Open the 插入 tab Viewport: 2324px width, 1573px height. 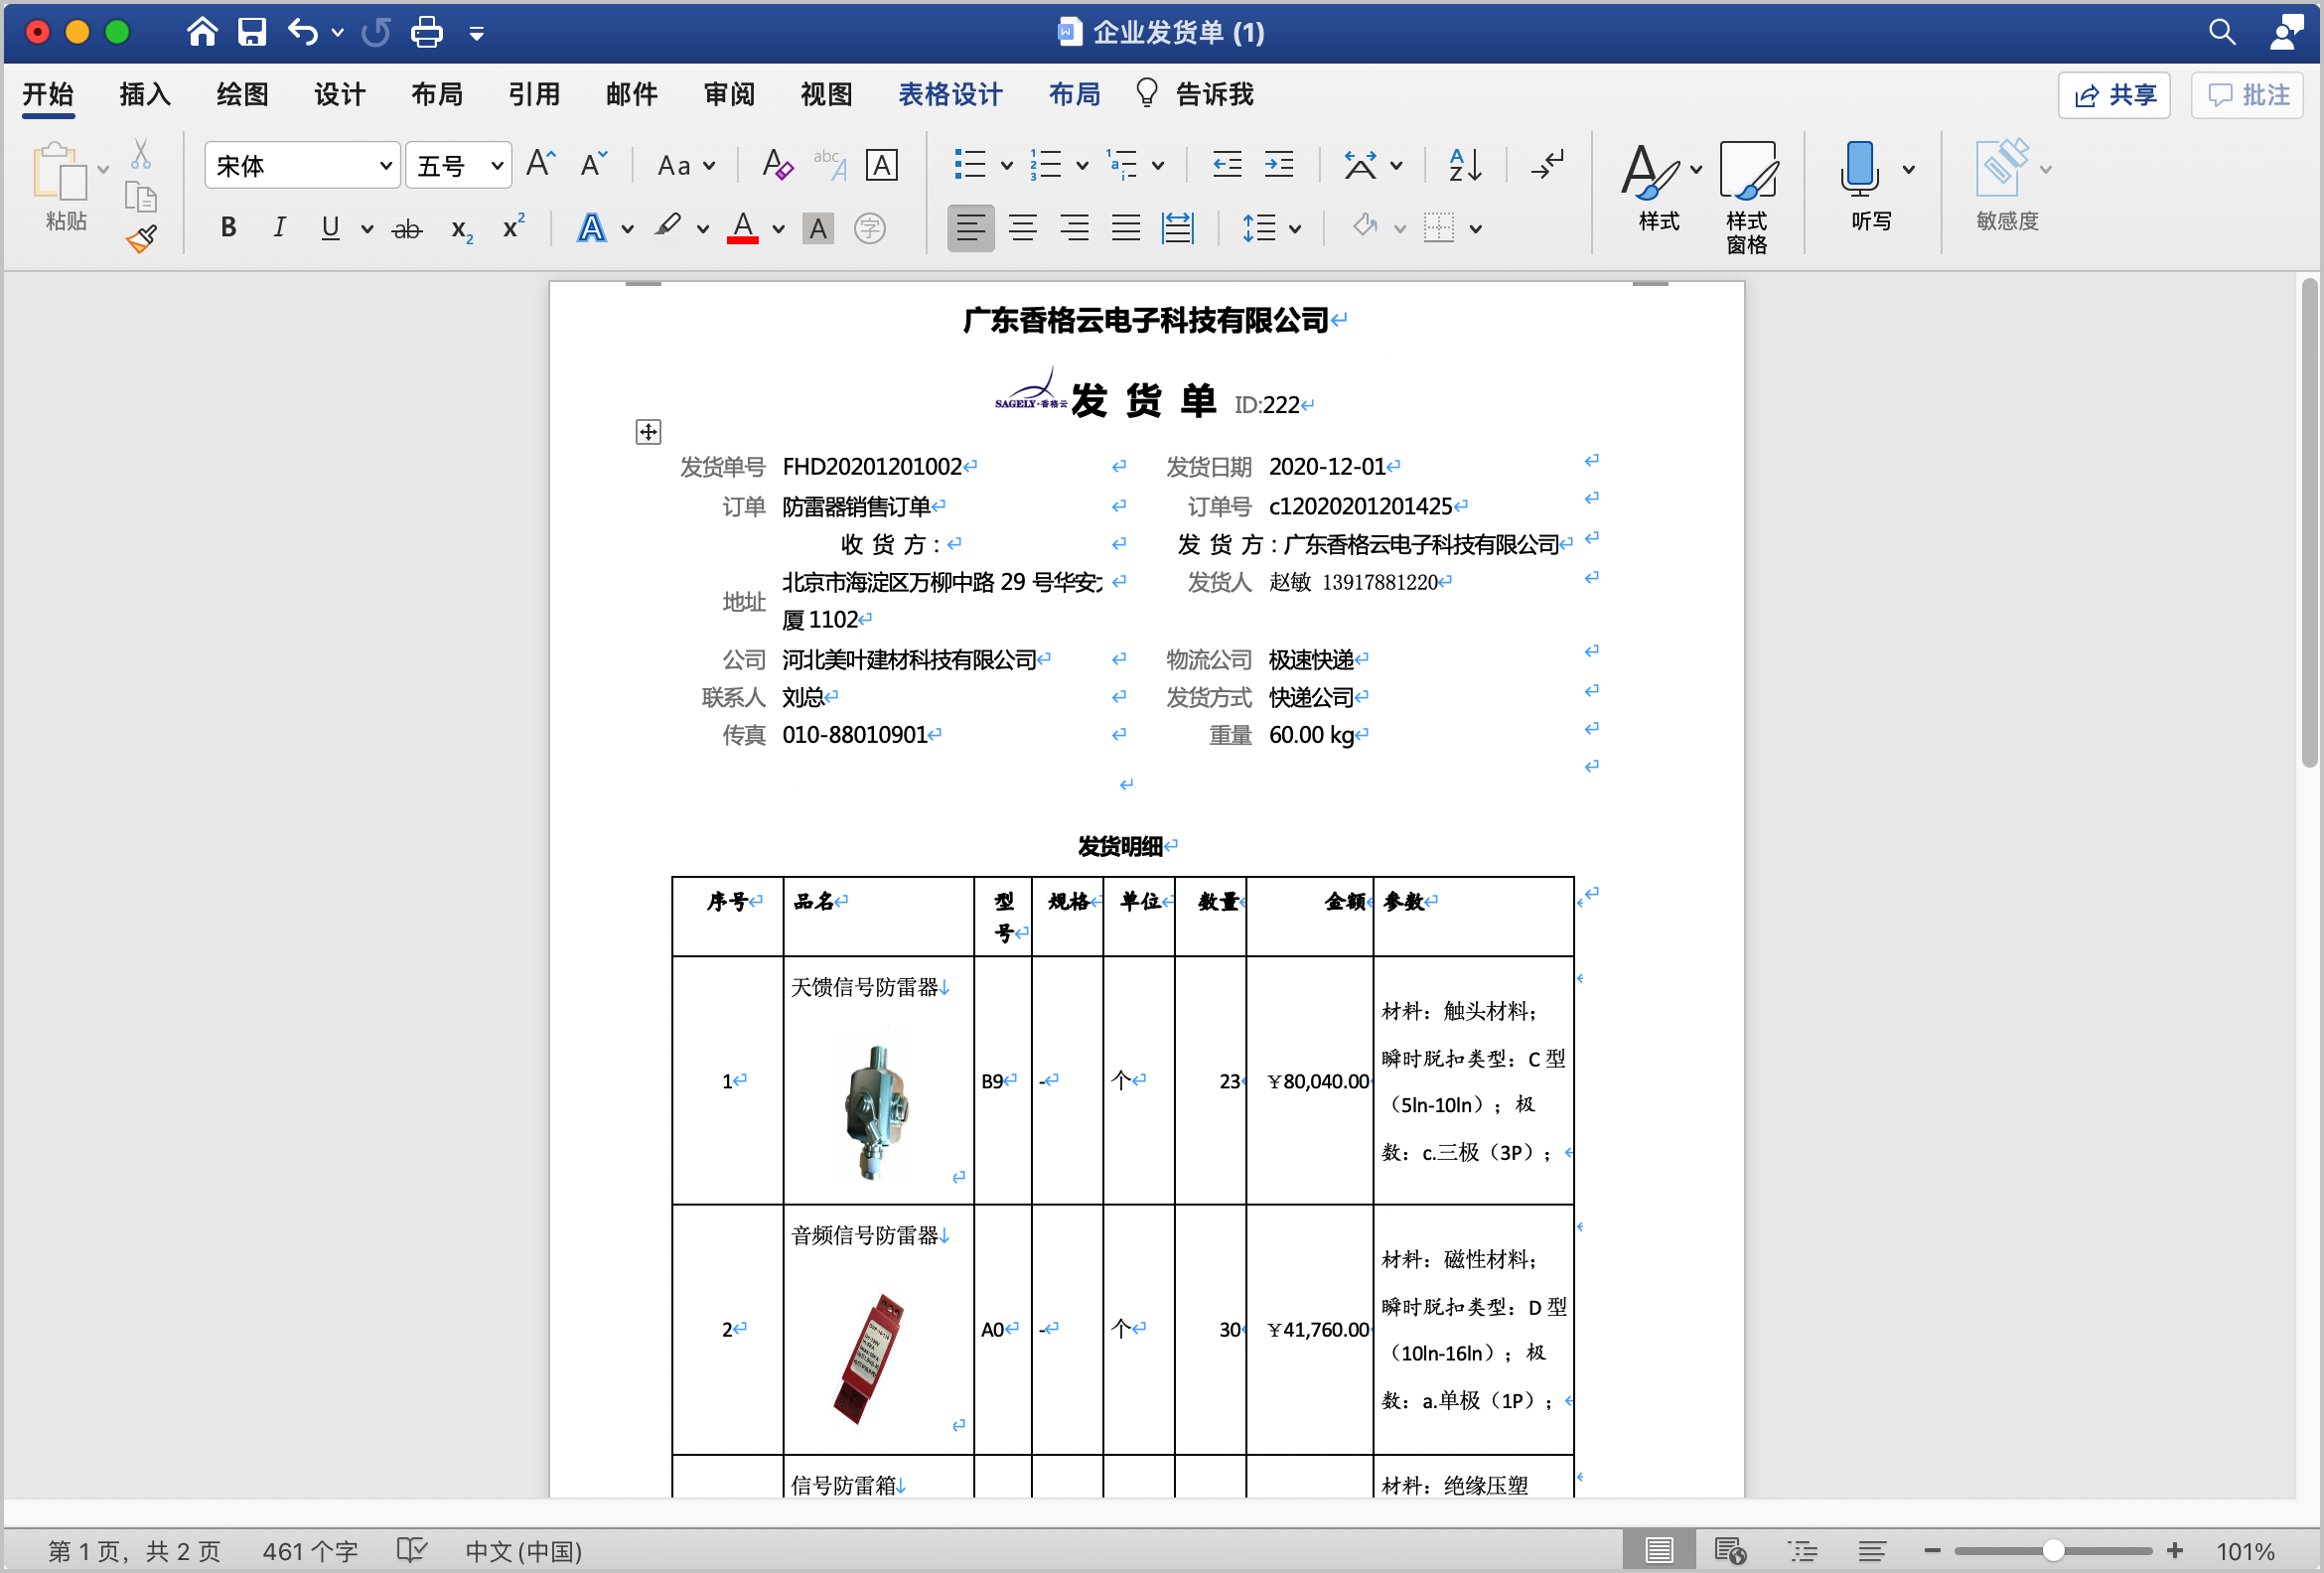145,94
